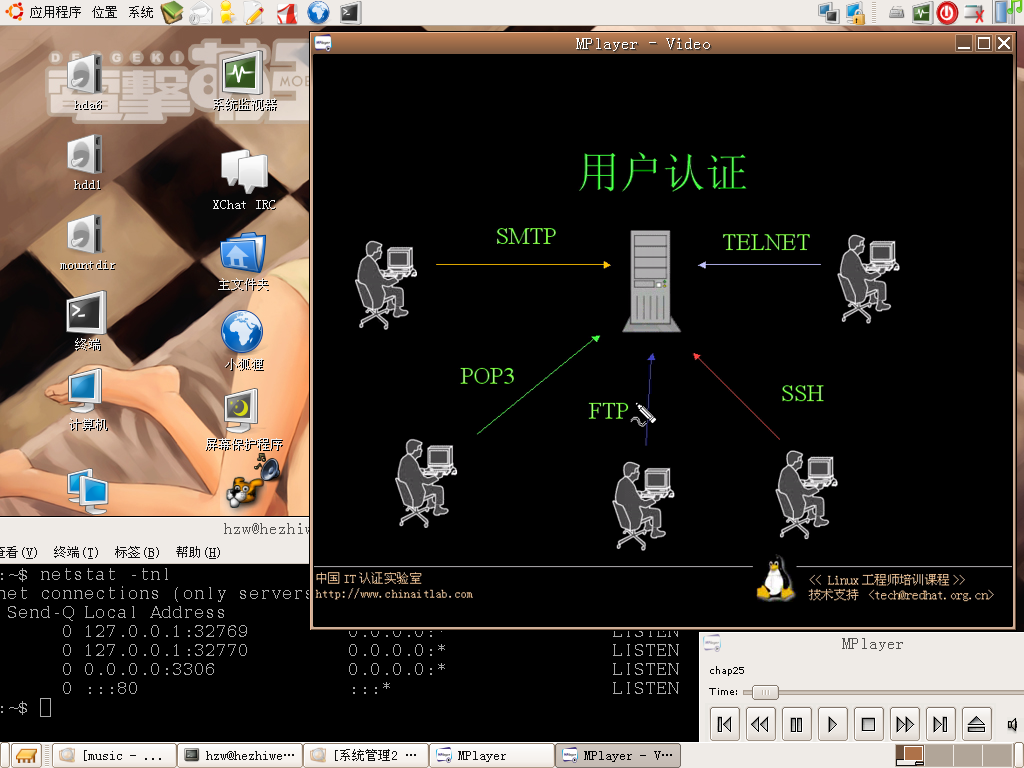Open the 标签(B) menu in the terminal
The width and height of the screenshot is (1024, 768).
coord(137,552)
